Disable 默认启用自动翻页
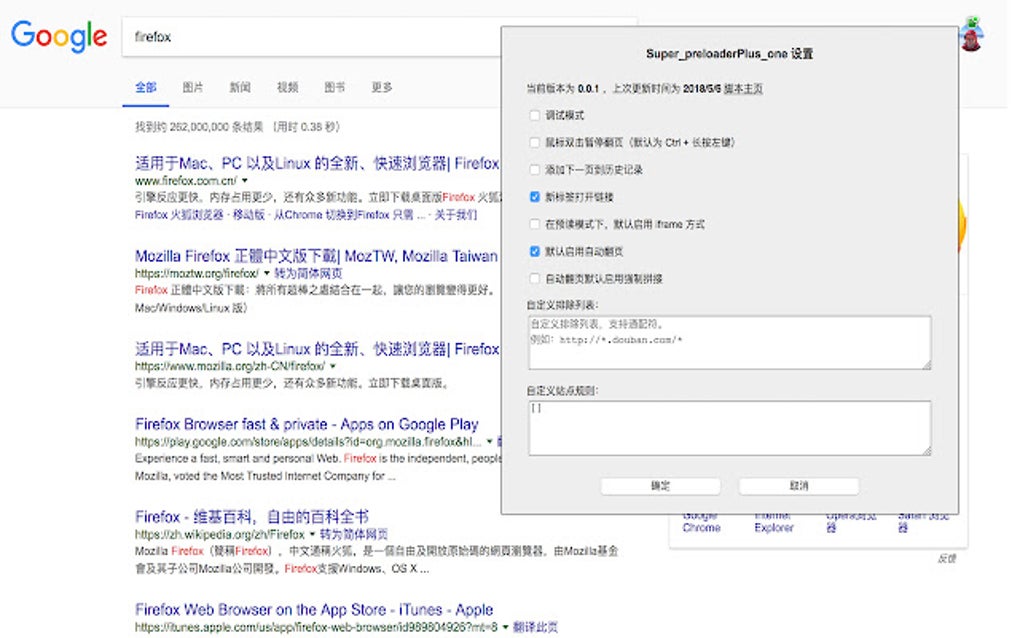This screenshot has height=638, width=1020. click(534, 251)
